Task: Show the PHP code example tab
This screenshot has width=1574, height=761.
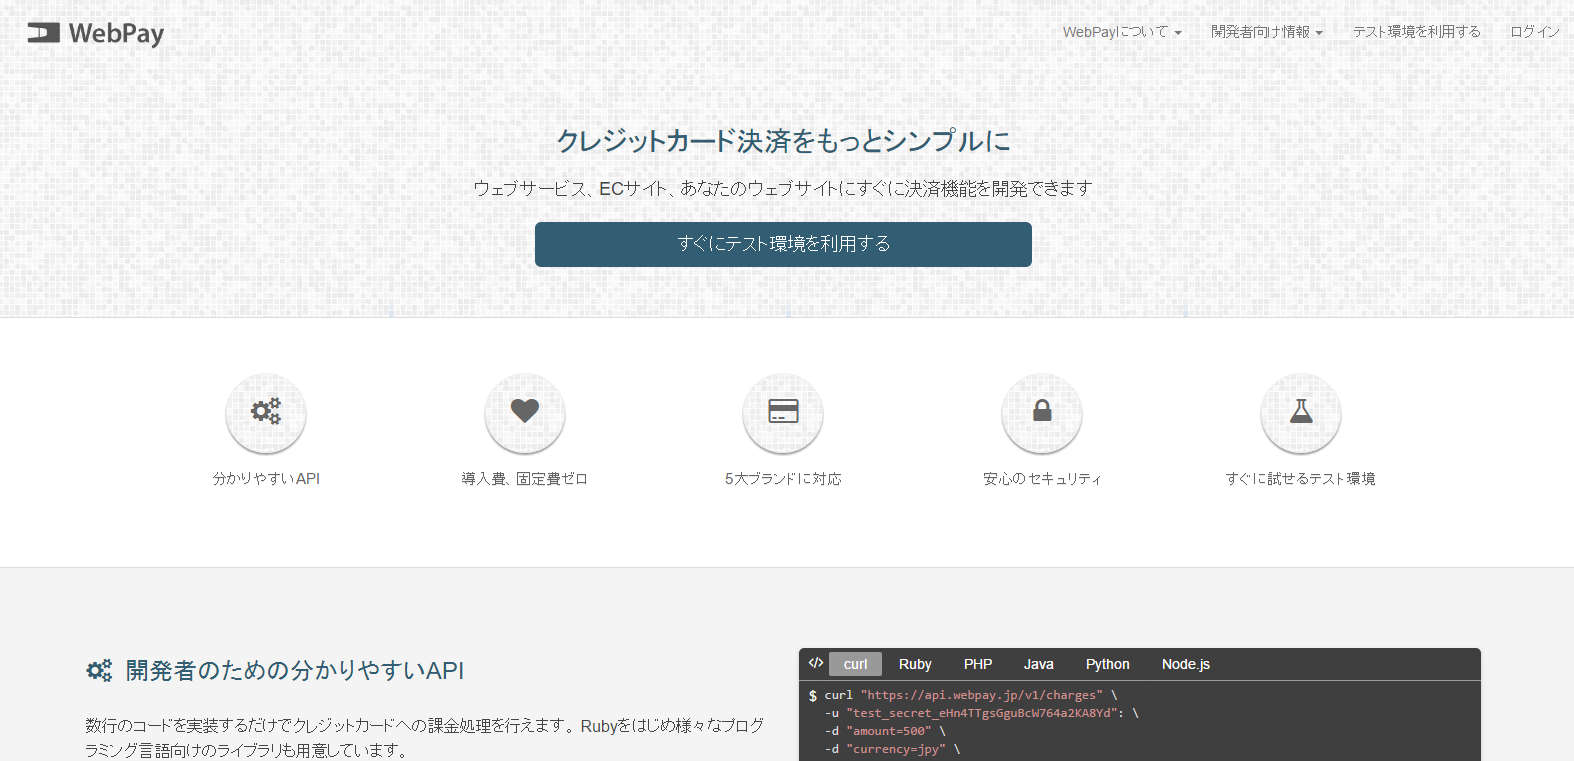Action: pyautogui.click(x=978, y=664)
